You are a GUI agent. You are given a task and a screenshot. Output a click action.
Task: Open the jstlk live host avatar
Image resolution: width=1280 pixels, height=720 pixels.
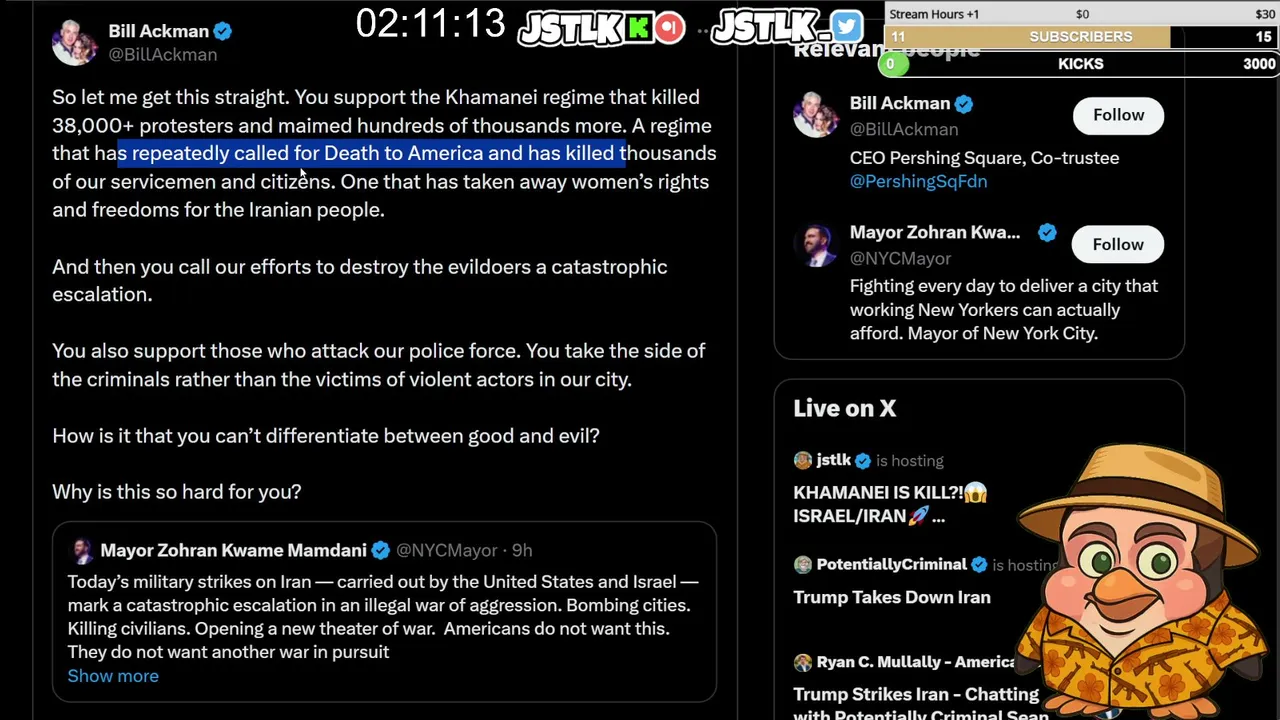(x=802, y=460)
